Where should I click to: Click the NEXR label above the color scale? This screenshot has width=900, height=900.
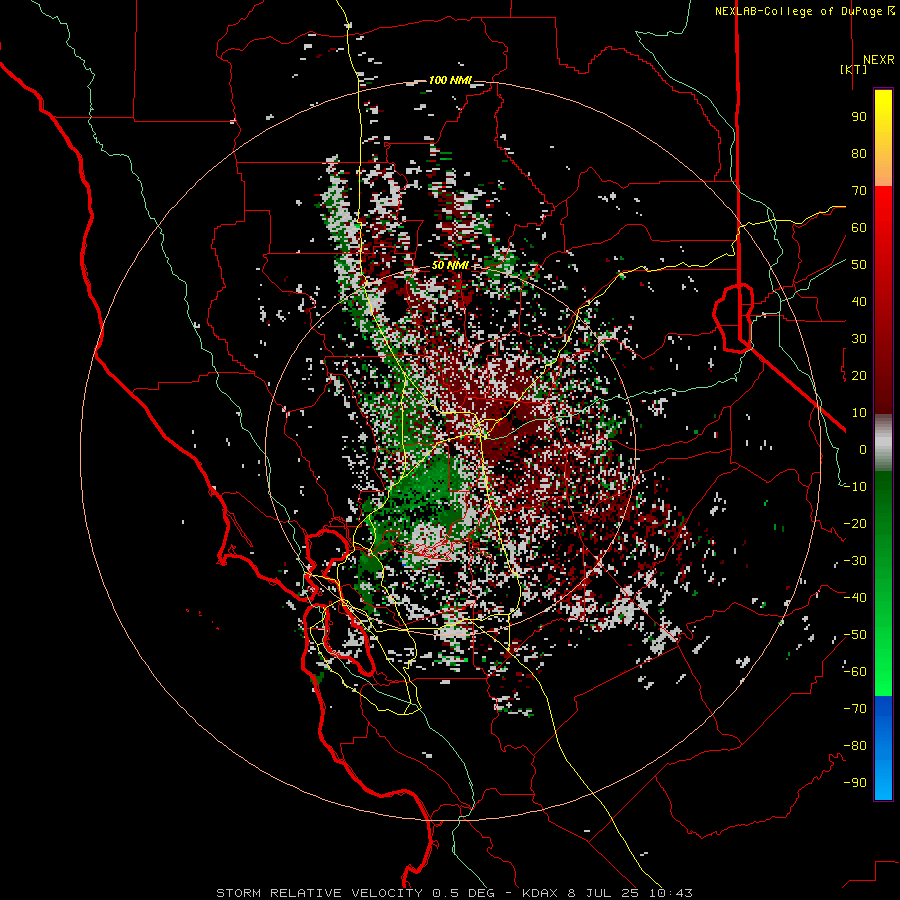[878, 60]
